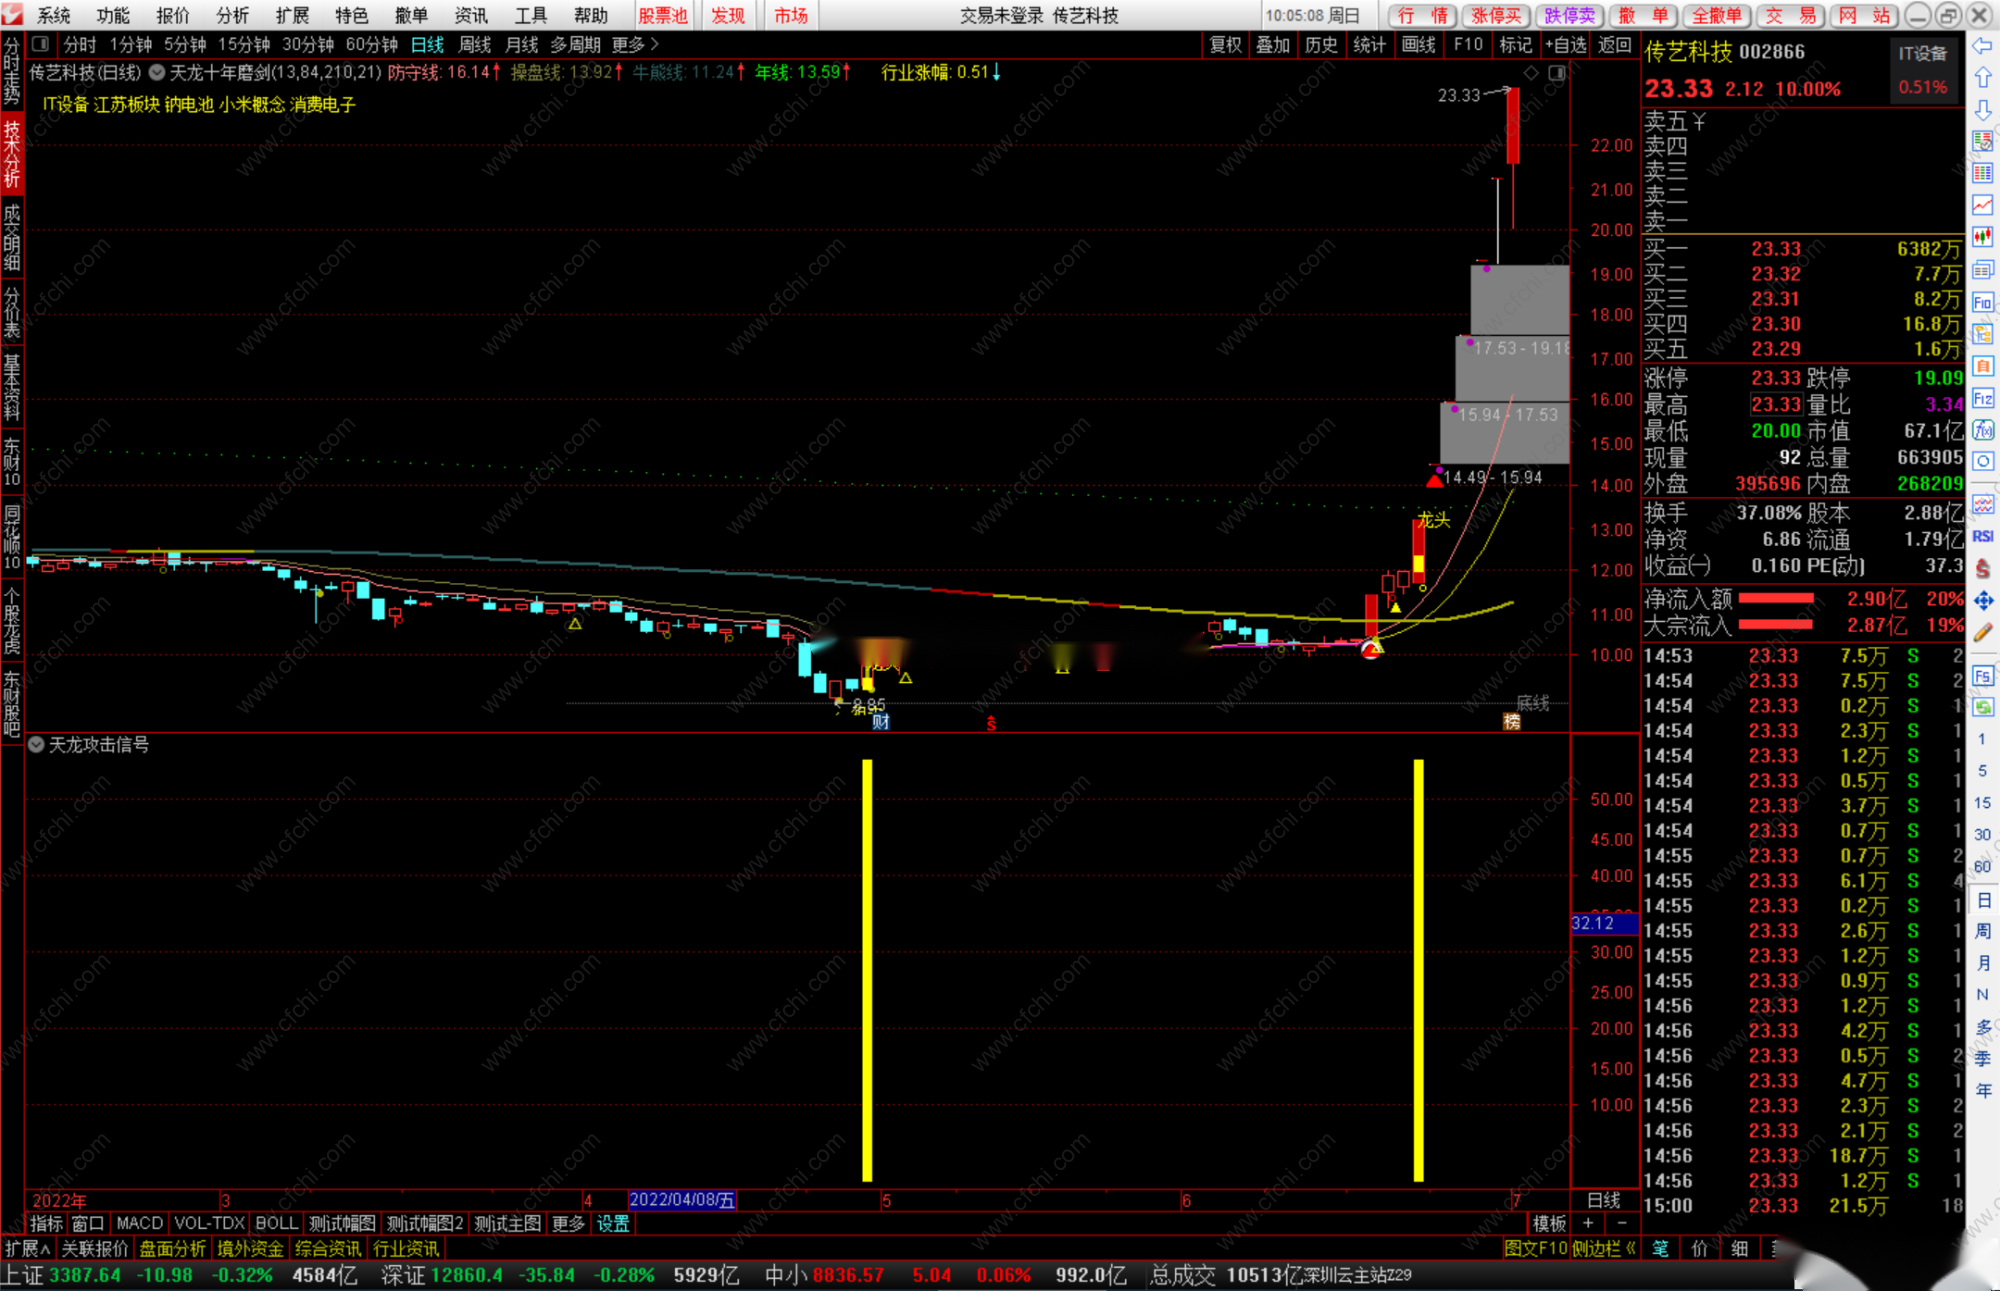This screenshot has width=2000, height=1291.
Task: Click the 涨停买 button
Action: click(x=1496, y=15)
